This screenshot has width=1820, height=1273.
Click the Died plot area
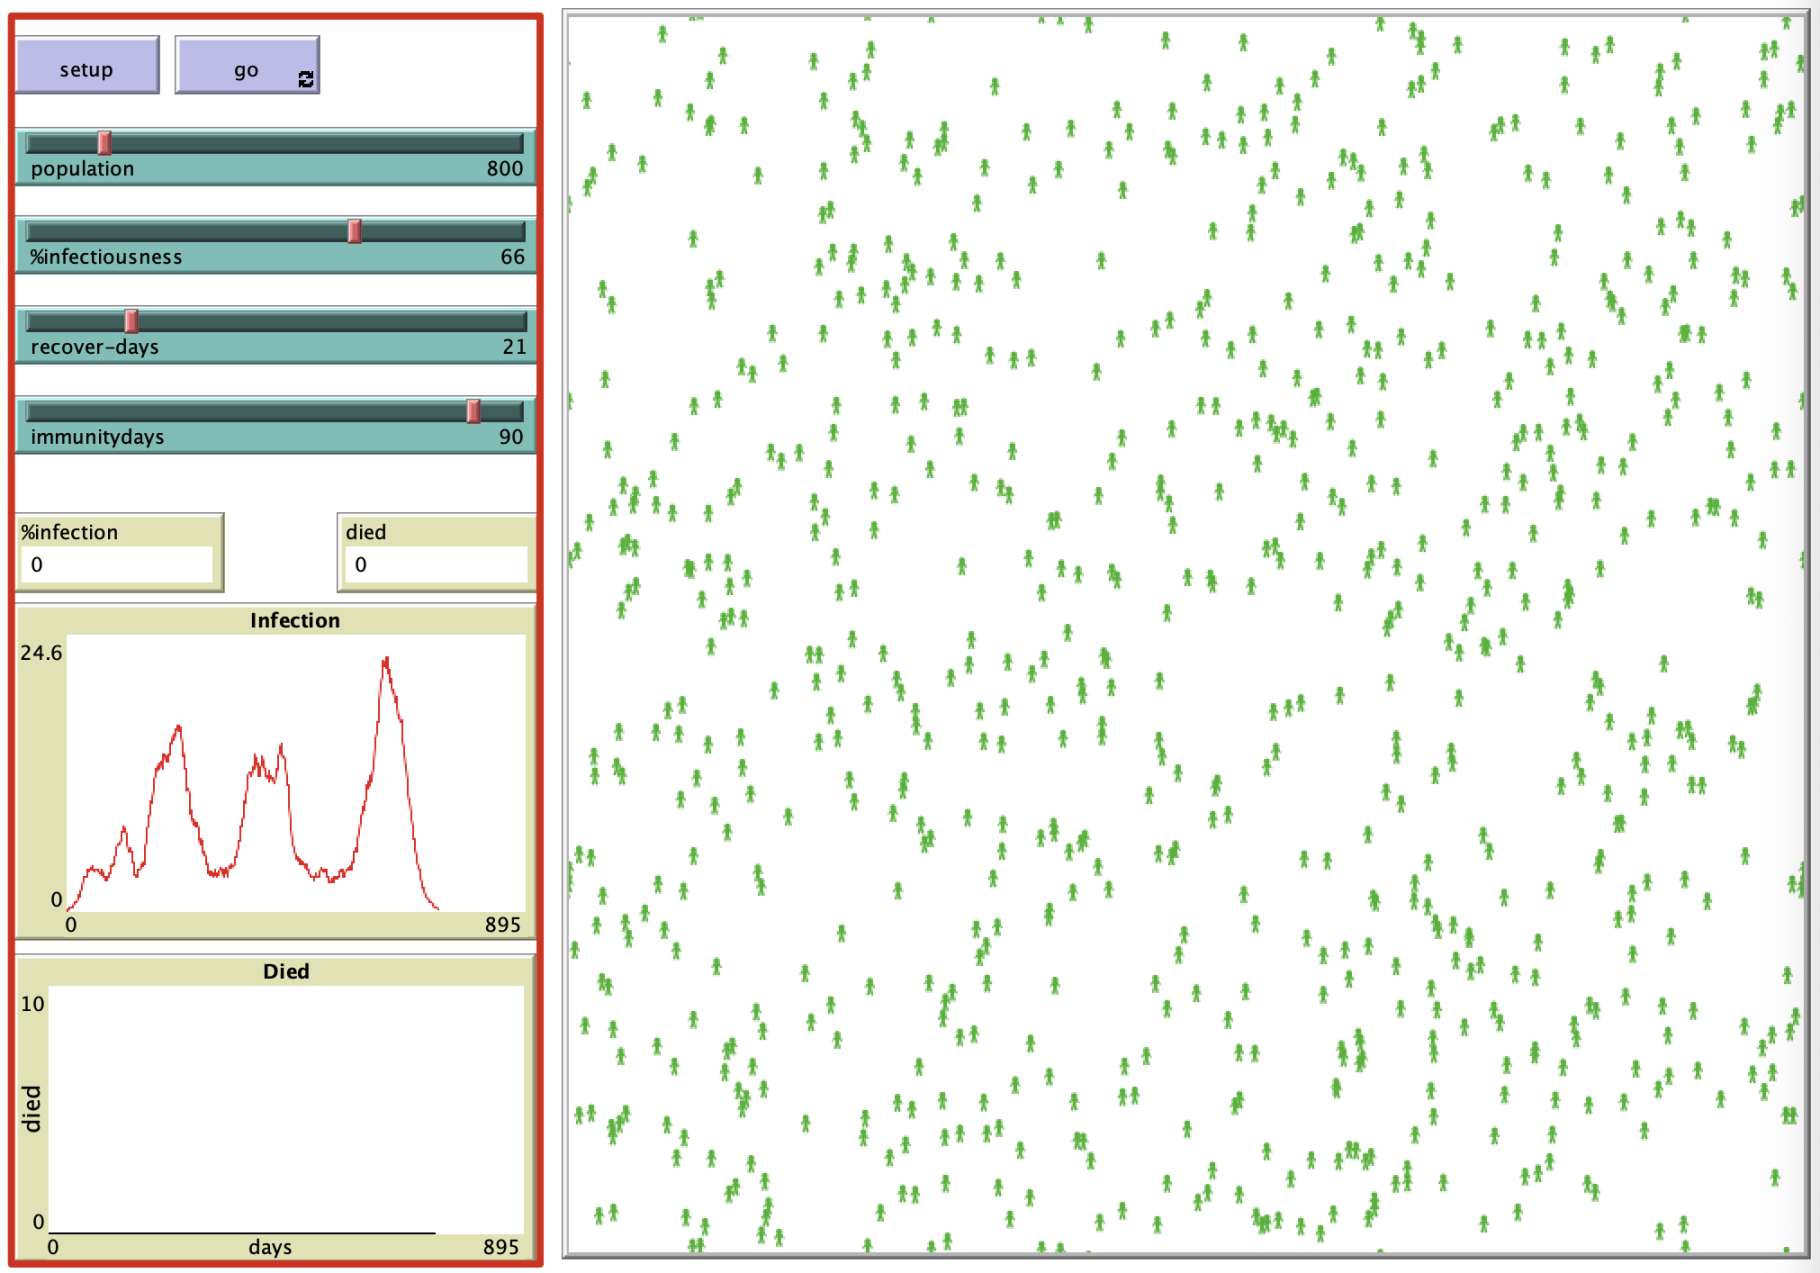click(x=286, y=1110)
